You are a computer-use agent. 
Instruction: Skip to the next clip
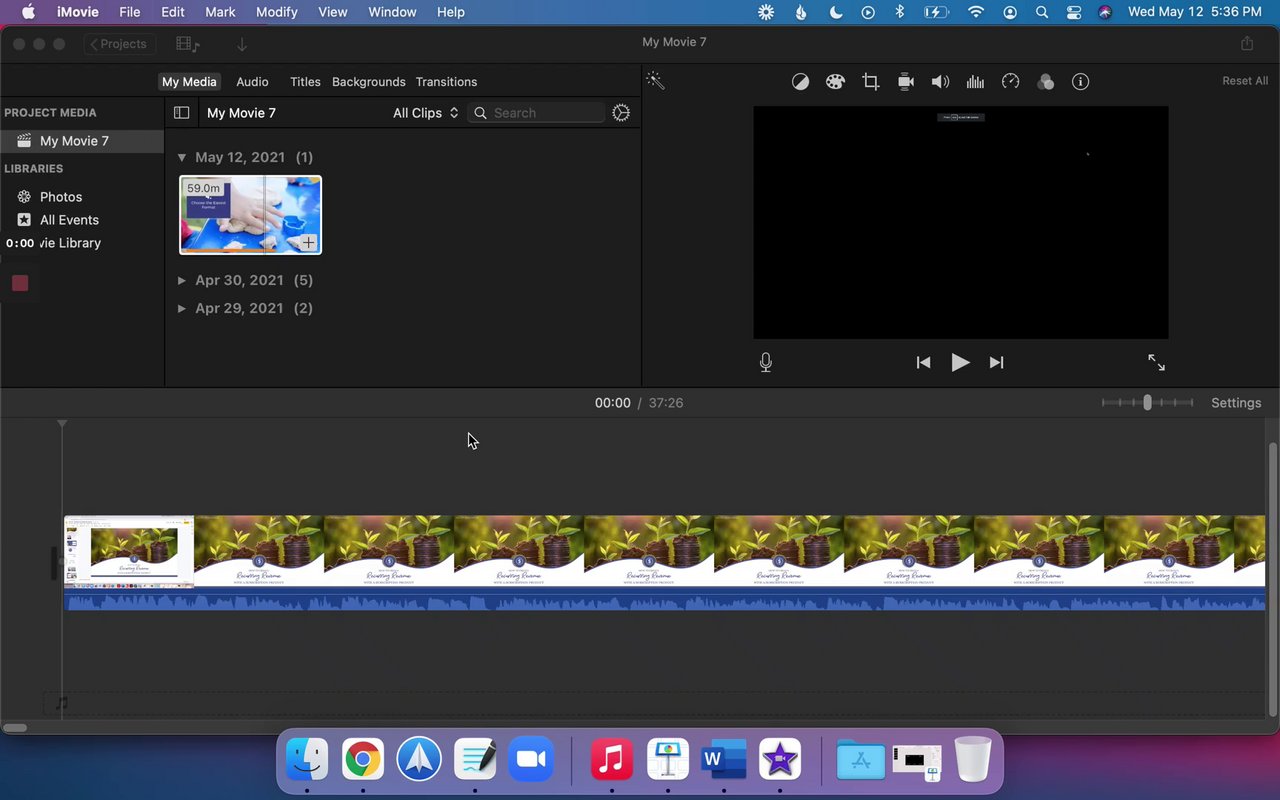996,363
